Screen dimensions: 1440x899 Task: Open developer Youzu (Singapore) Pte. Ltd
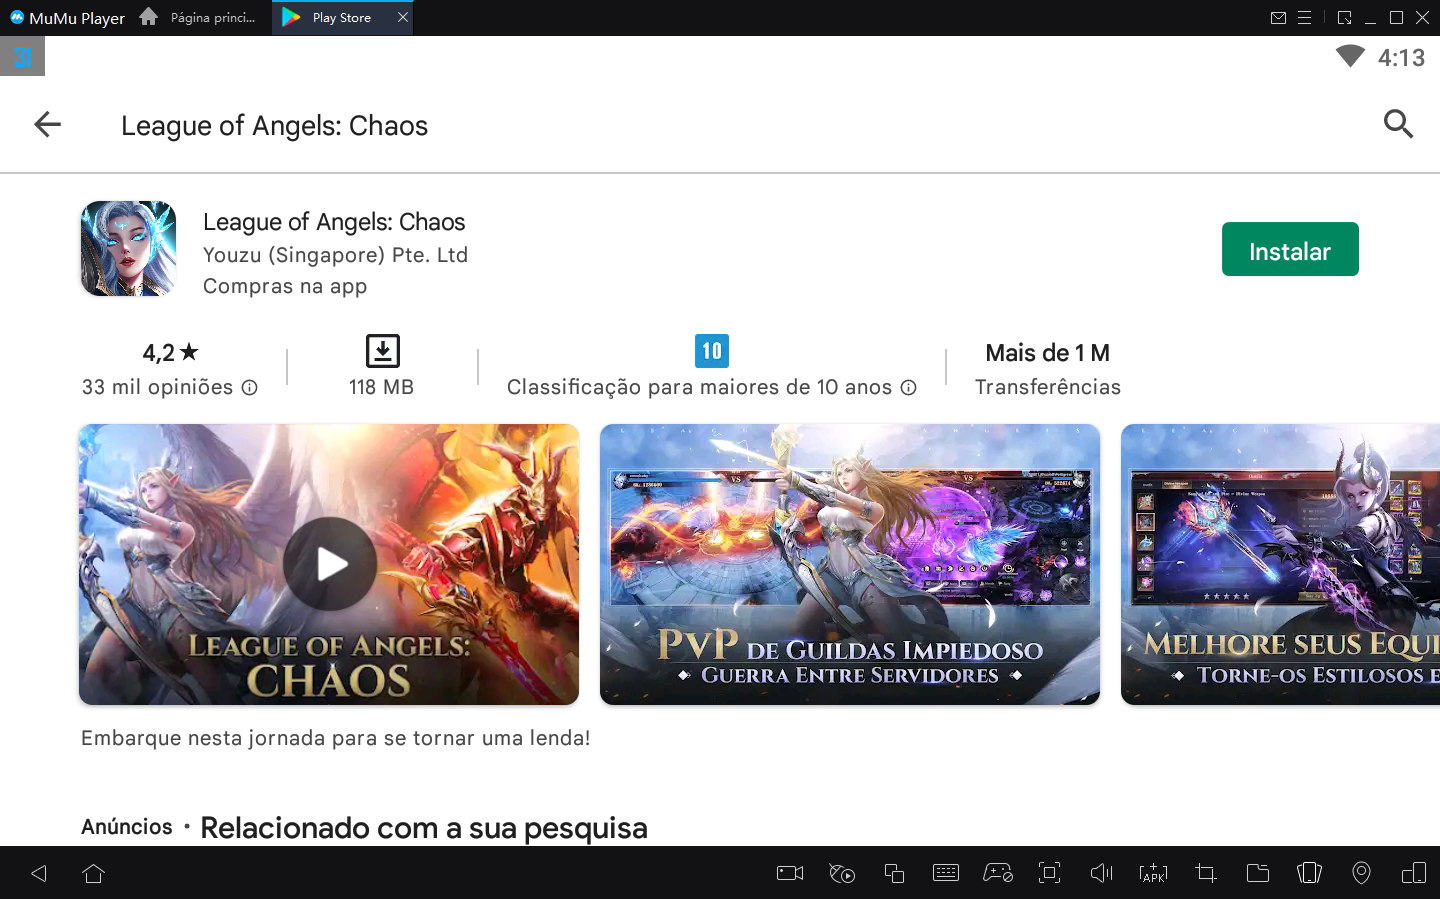coord(335,255)
